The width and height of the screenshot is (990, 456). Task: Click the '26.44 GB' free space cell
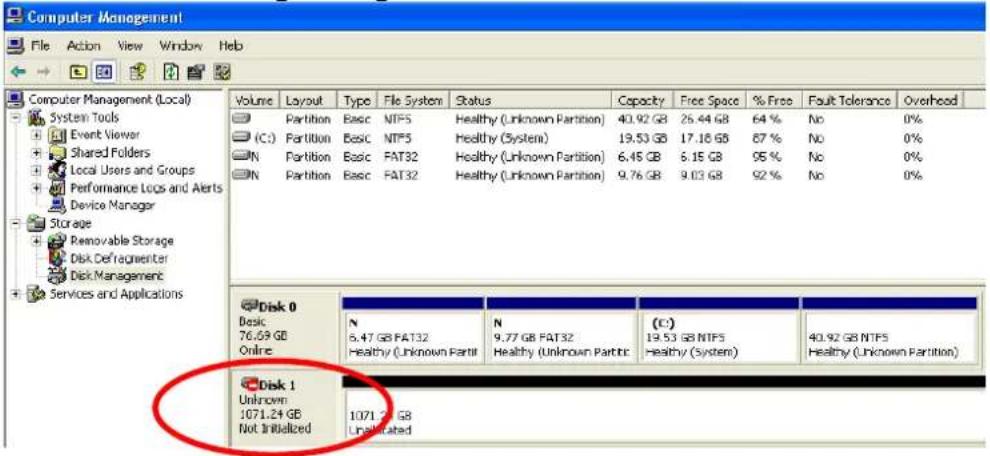tap(703, 119)
